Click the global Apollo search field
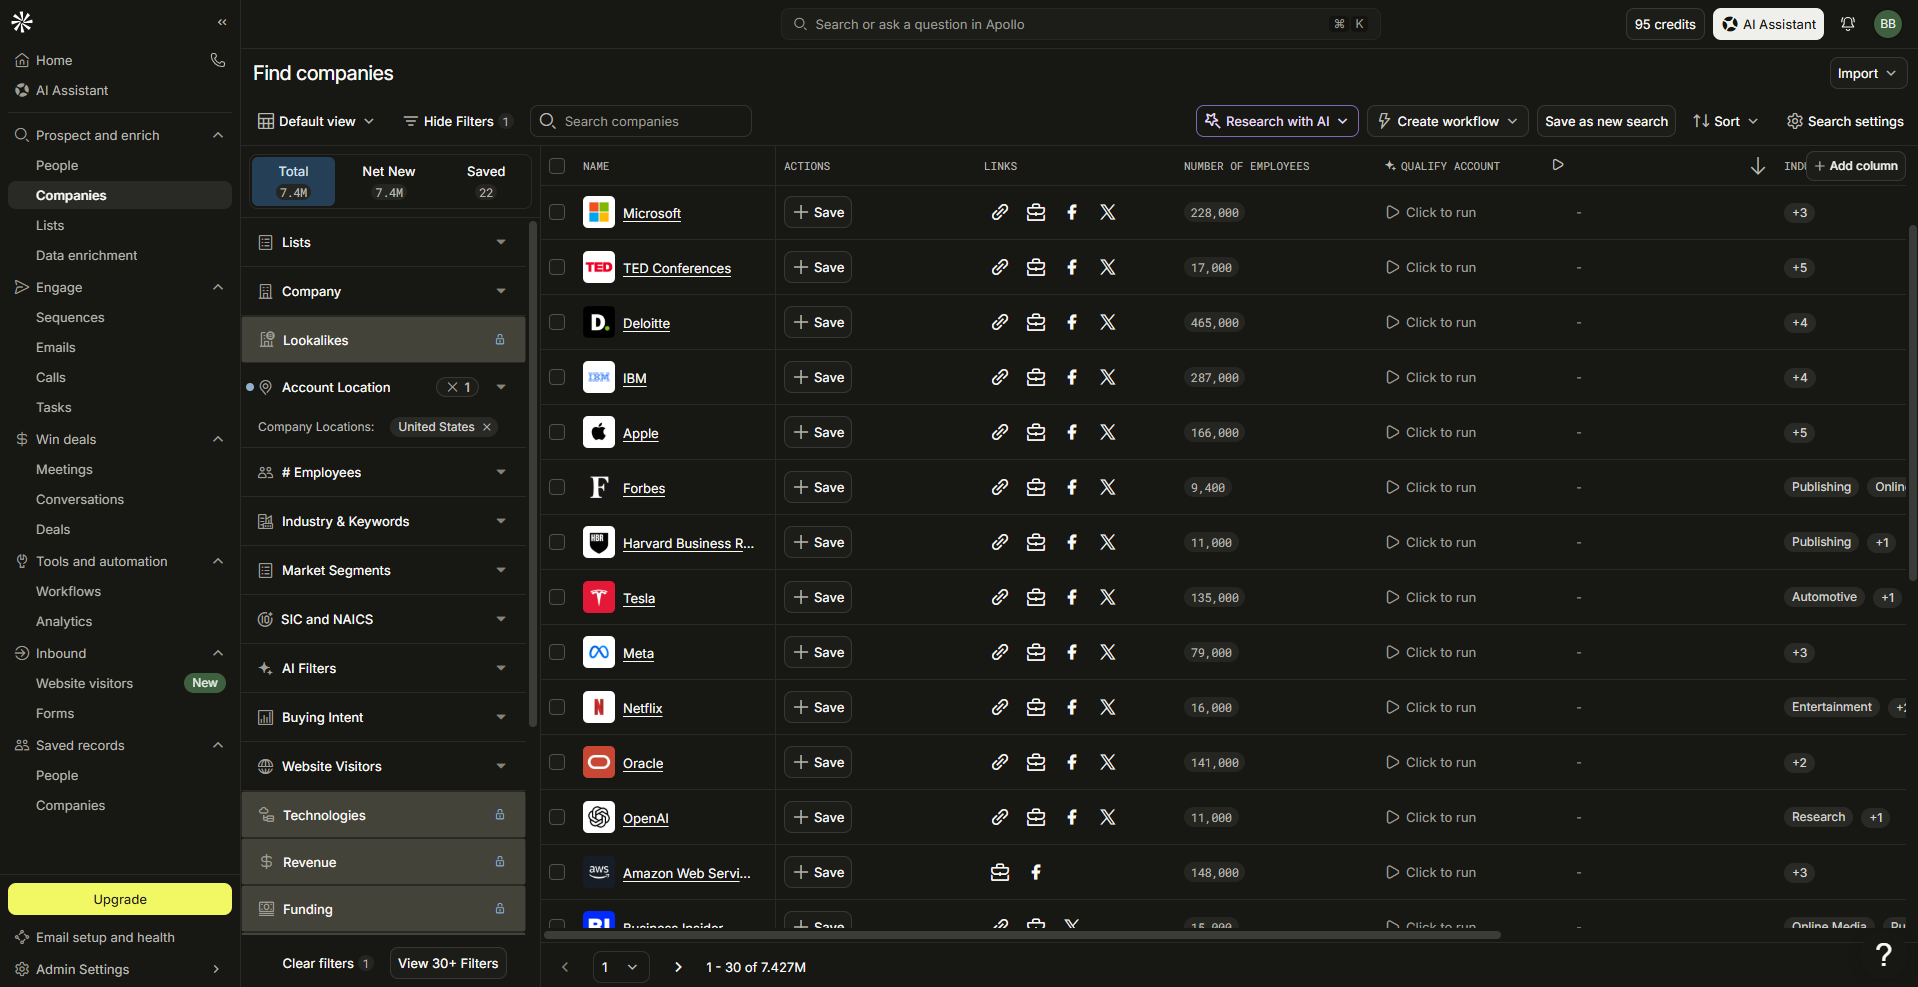The image size is (1918, 987). click(1080, 24)
